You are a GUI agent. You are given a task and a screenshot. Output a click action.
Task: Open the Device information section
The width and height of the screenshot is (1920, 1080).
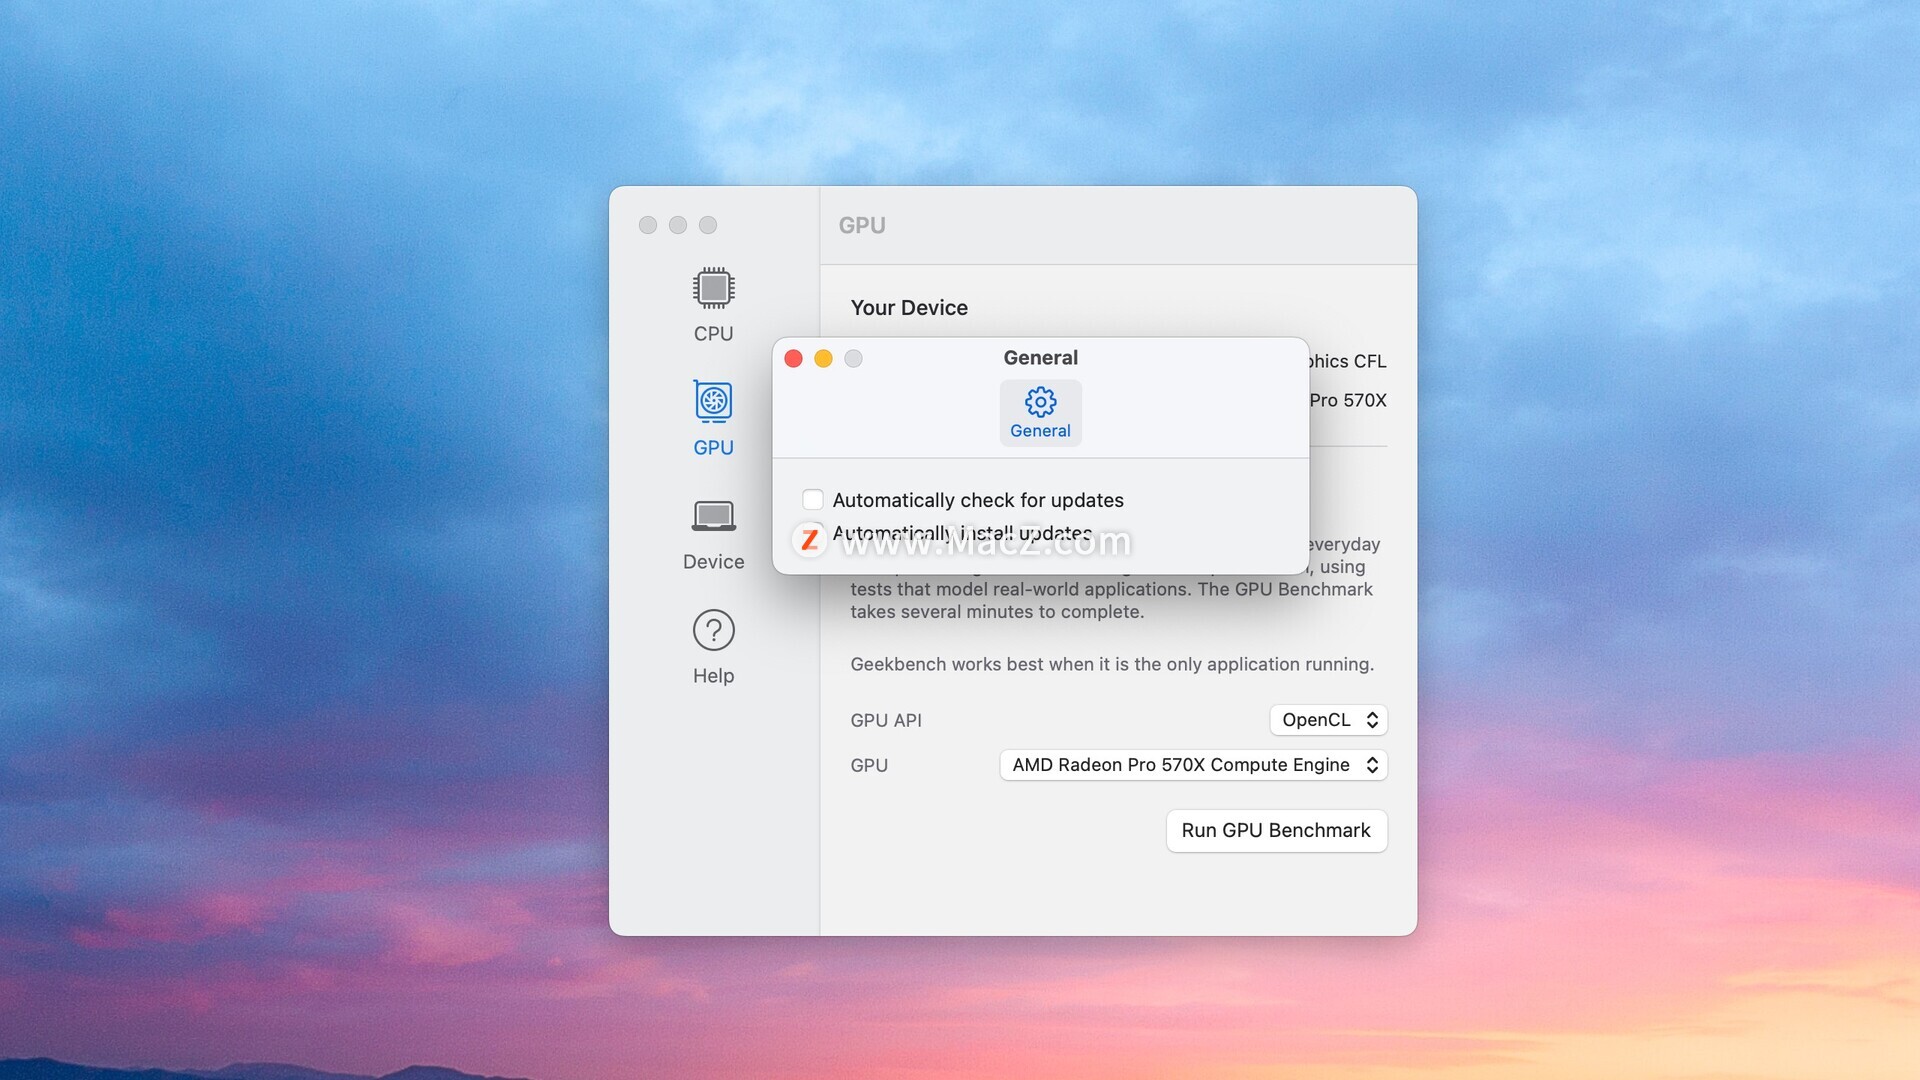click(x=713, y=534)
